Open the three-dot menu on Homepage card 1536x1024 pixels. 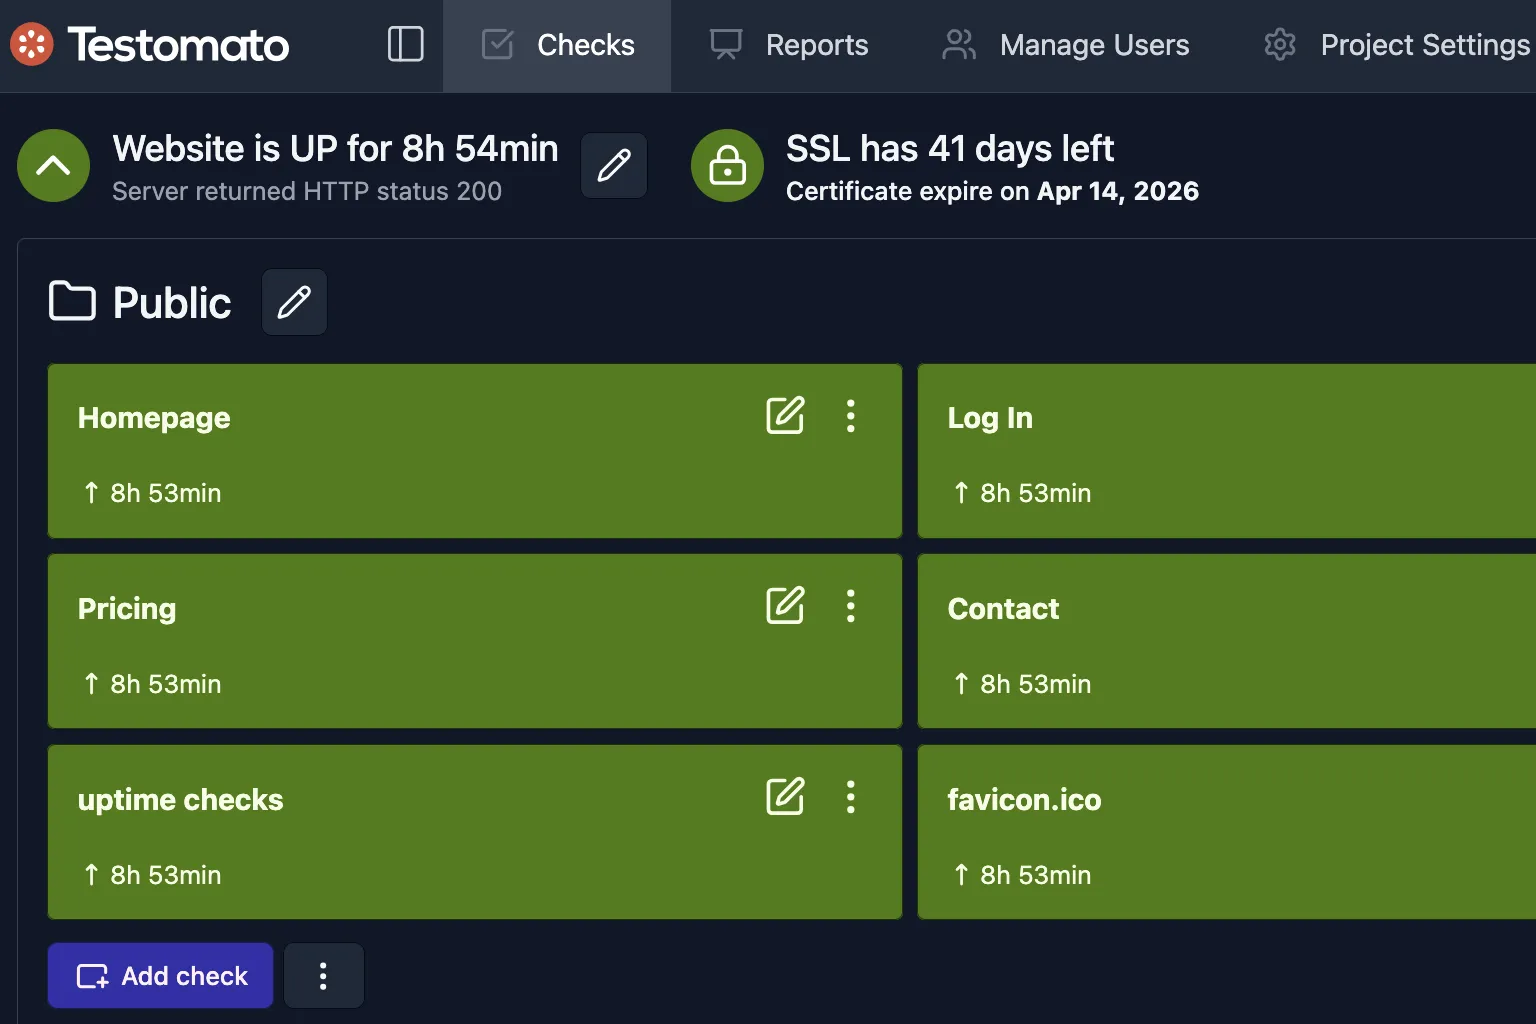click(851, 416)
